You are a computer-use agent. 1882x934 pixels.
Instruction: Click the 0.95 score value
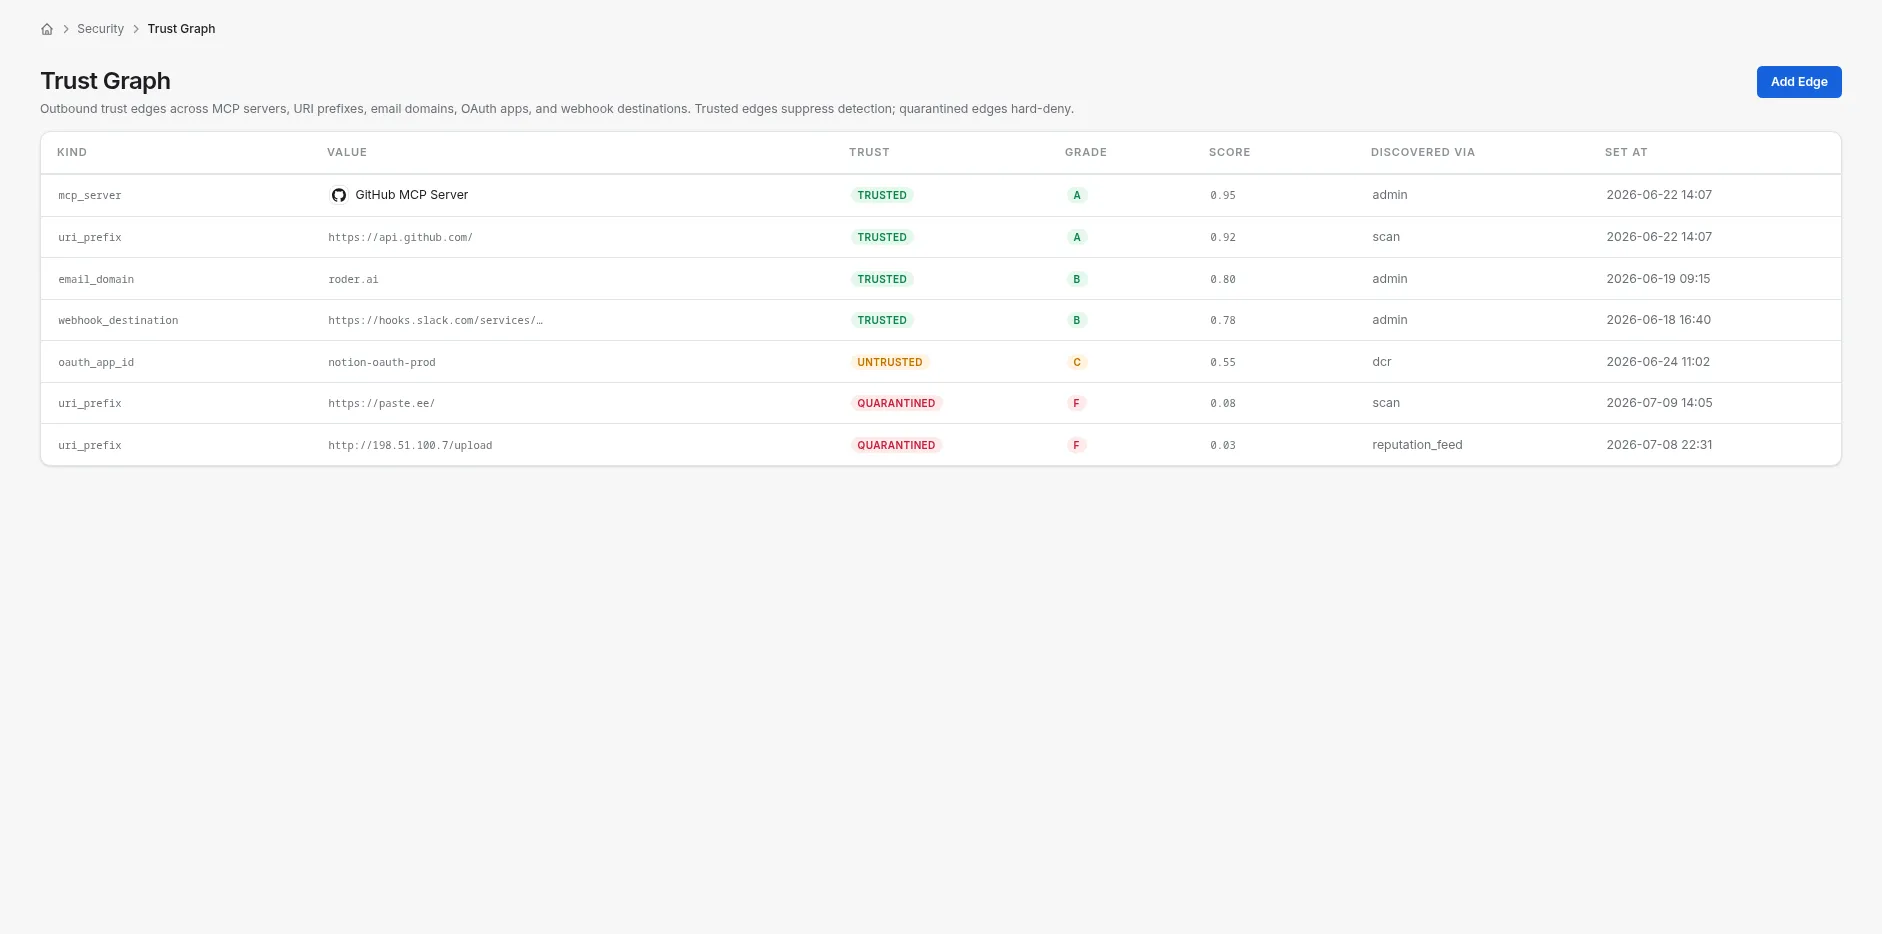pos(1223,195)
